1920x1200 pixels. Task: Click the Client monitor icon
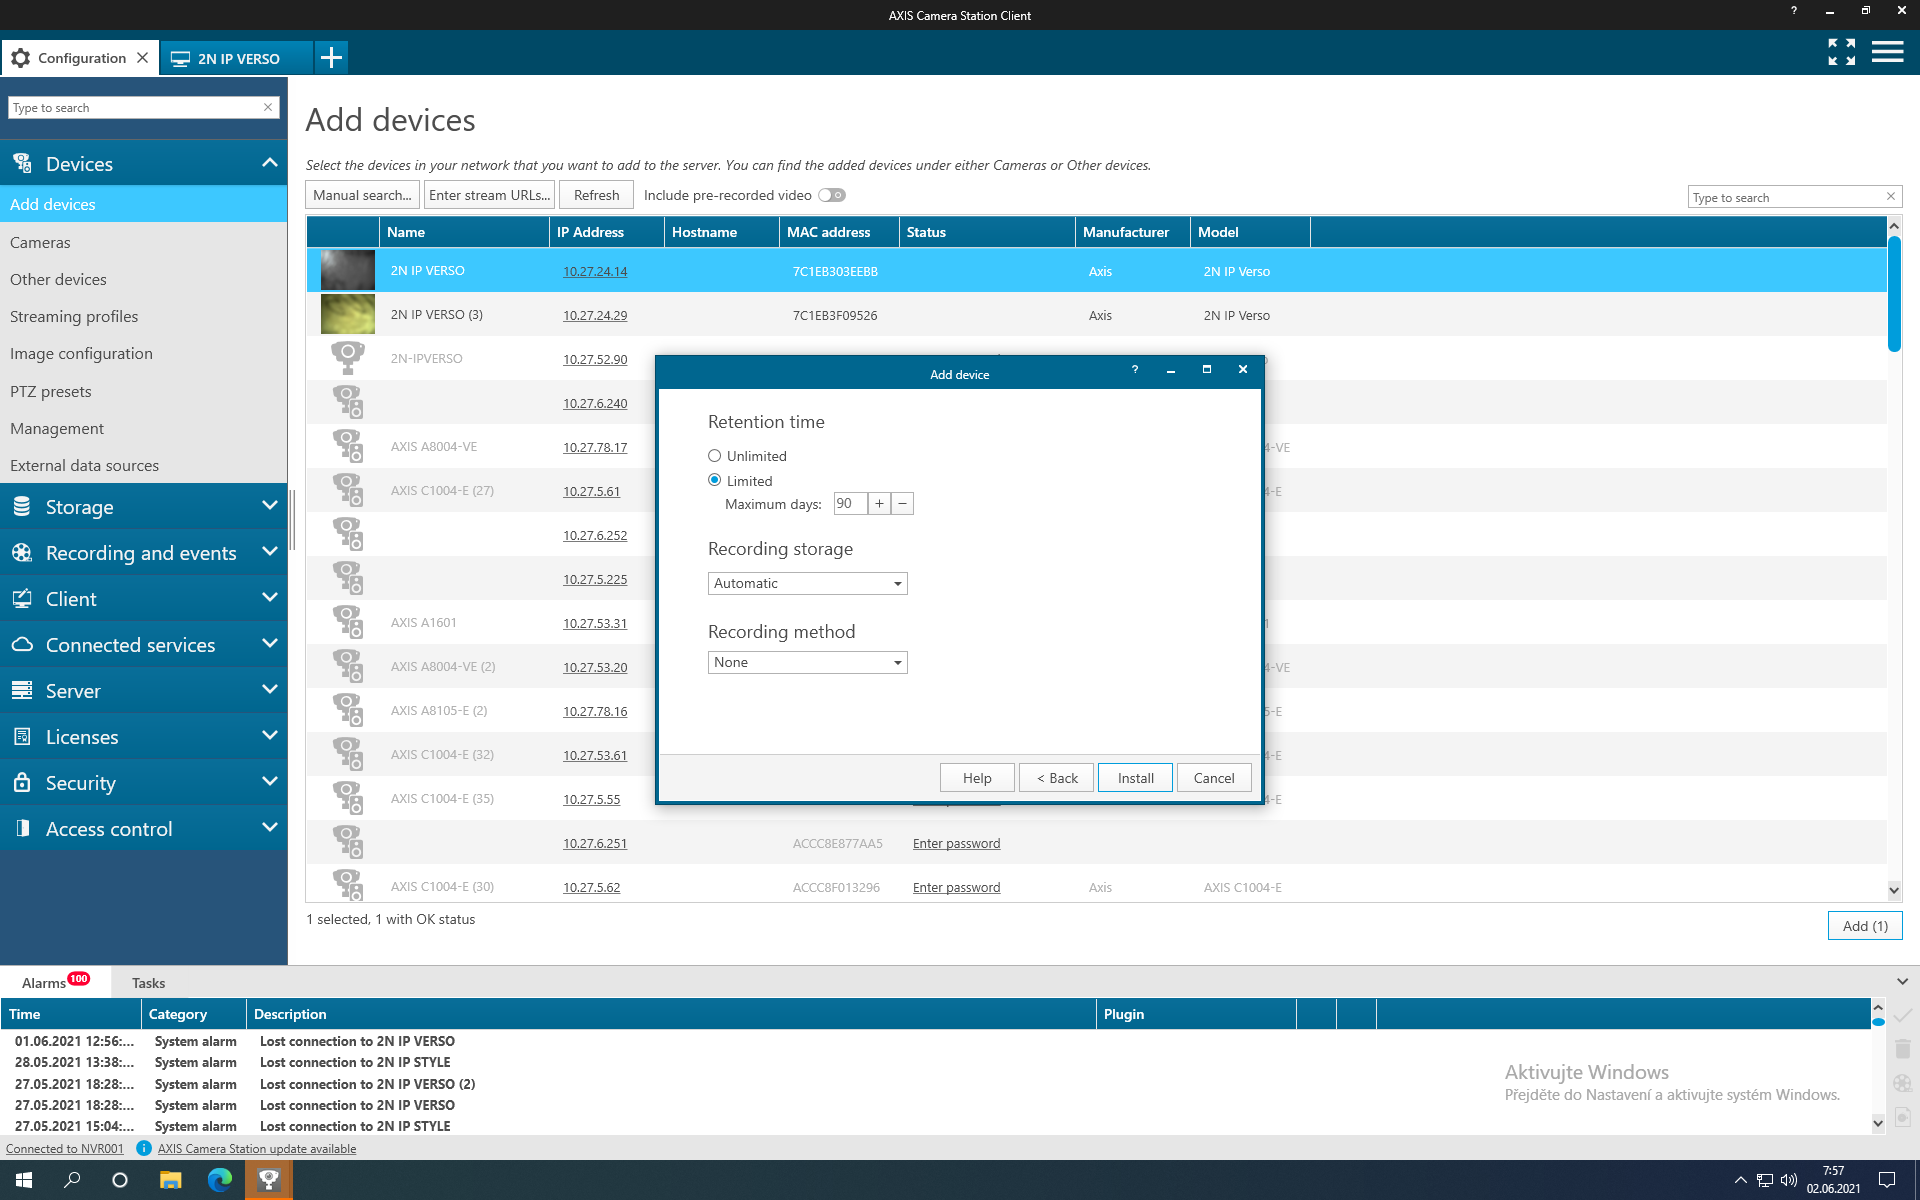[22, 598]
